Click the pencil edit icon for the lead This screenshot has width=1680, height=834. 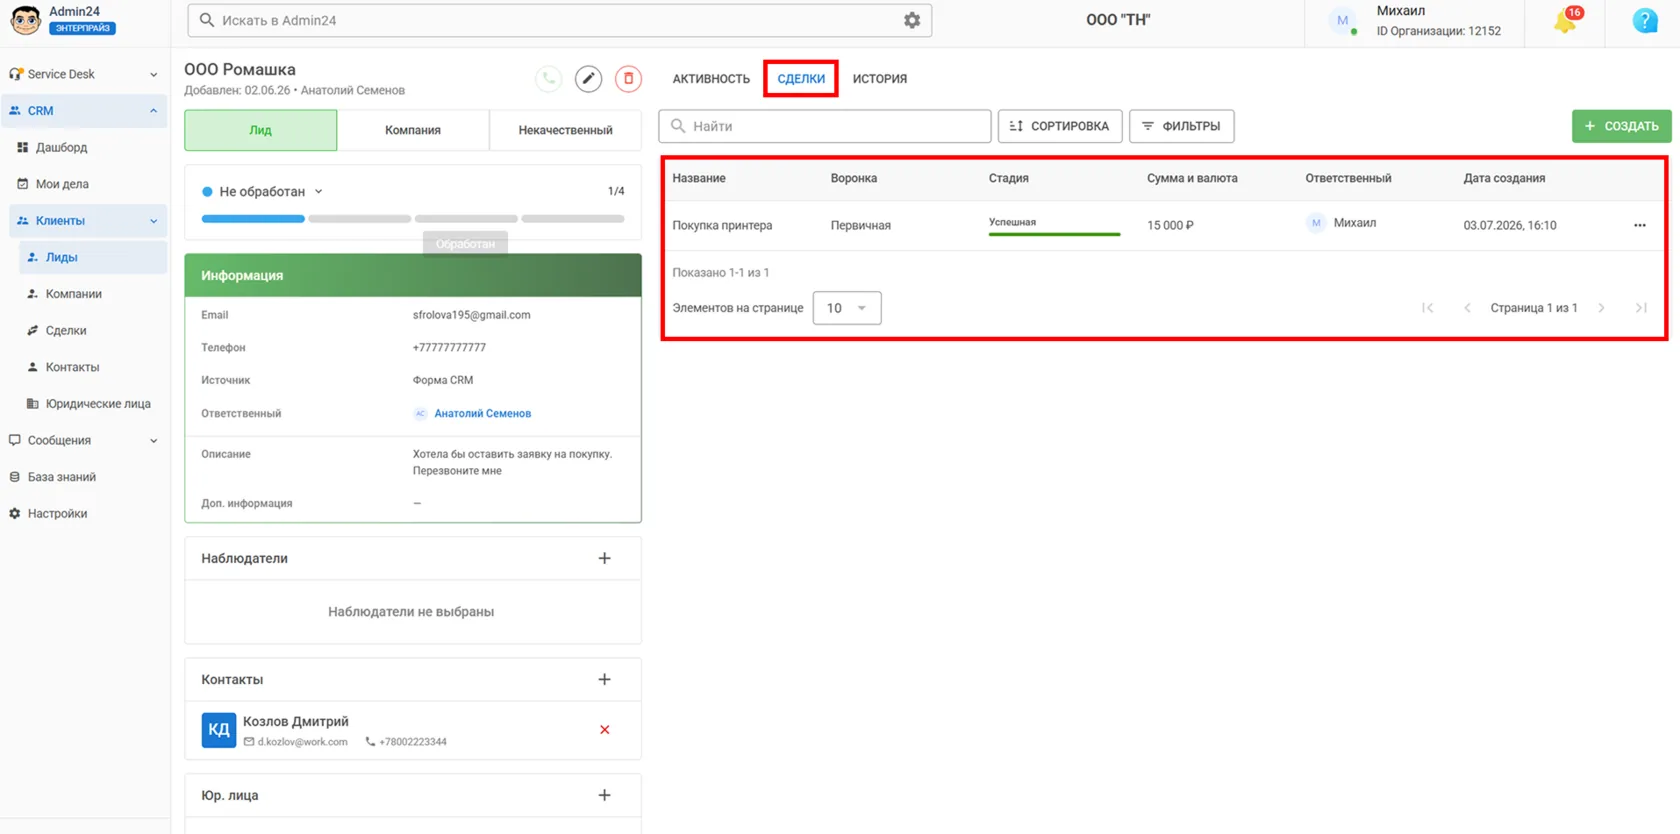[588, 79]
